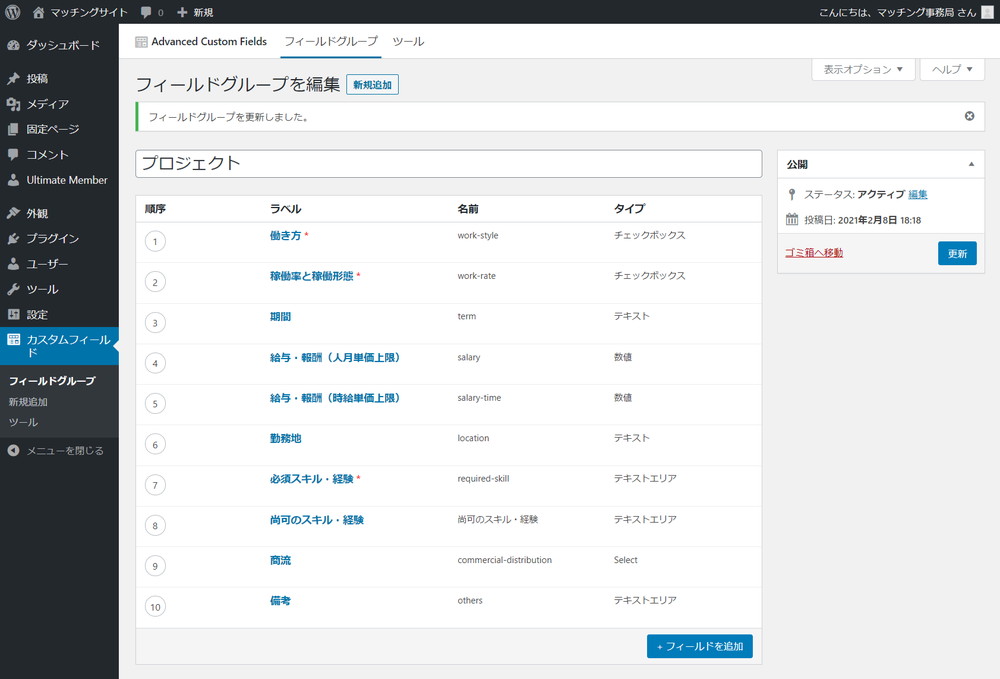Open the comments bubble icon in admin bar
This screenshot has height=679, width=1000.
pyautogui.click(x=146, y=12)
